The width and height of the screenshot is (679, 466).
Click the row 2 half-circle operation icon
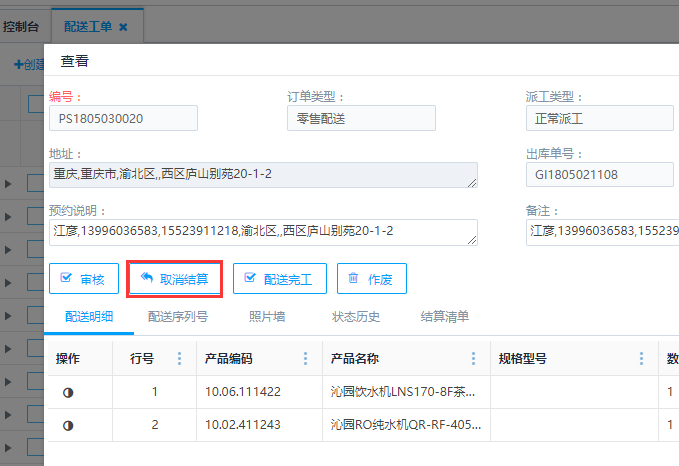68,425
